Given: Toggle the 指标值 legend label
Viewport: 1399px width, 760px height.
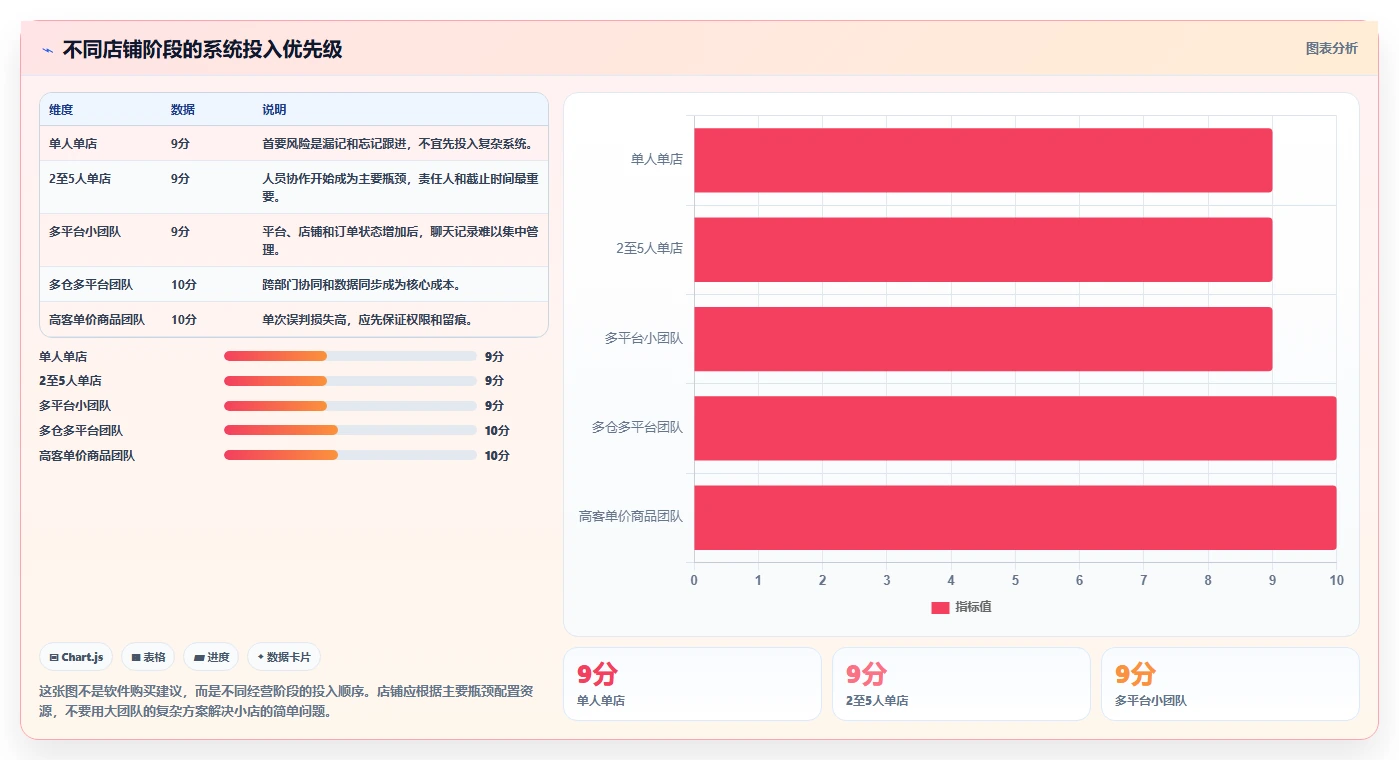Looking at the screenshot, I should pos(973,607).
